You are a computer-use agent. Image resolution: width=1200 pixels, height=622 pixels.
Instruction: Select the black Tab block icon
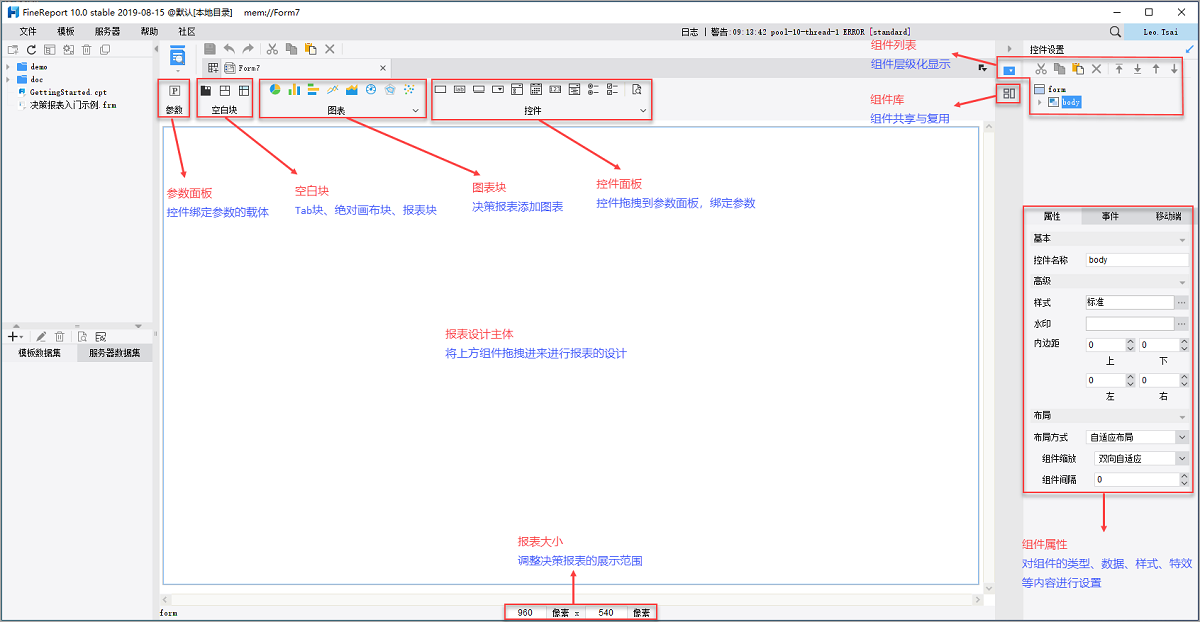click(206, 90)
